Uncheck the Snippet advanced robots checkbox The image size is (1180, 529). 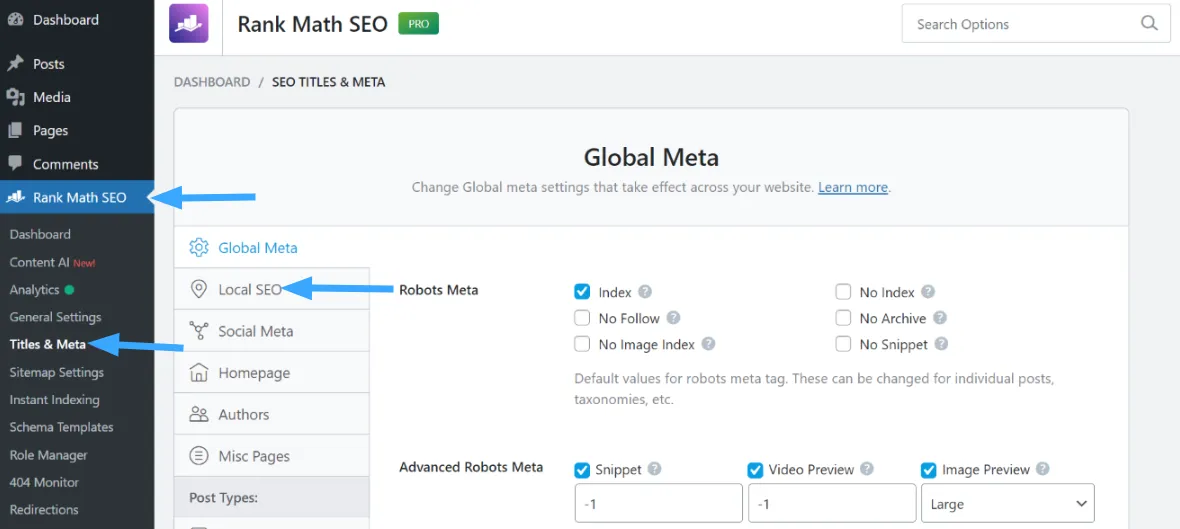pos(582,470)
